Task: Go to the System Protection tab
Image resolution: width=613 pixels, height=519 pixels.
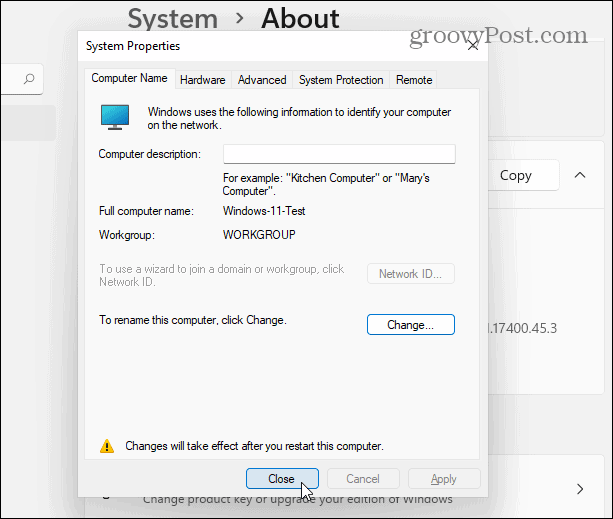Action: 341,80
